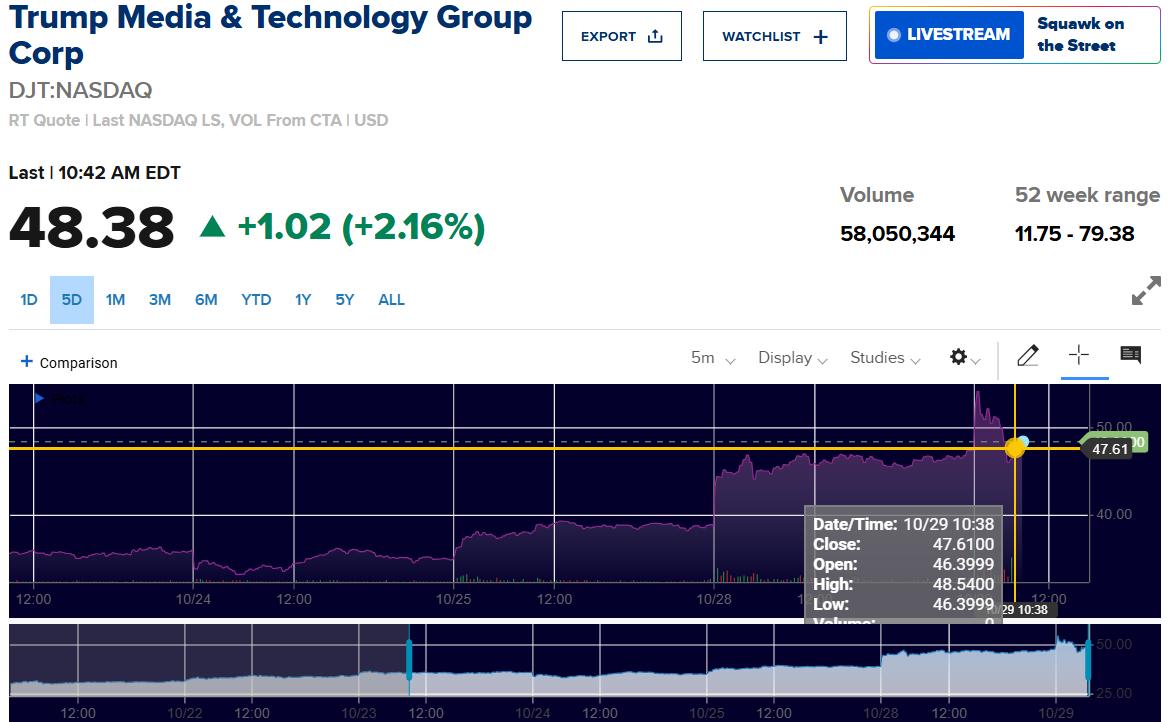Click the last price 48.38
This screenshot has height=722, width=1169.
click(92, 227)
